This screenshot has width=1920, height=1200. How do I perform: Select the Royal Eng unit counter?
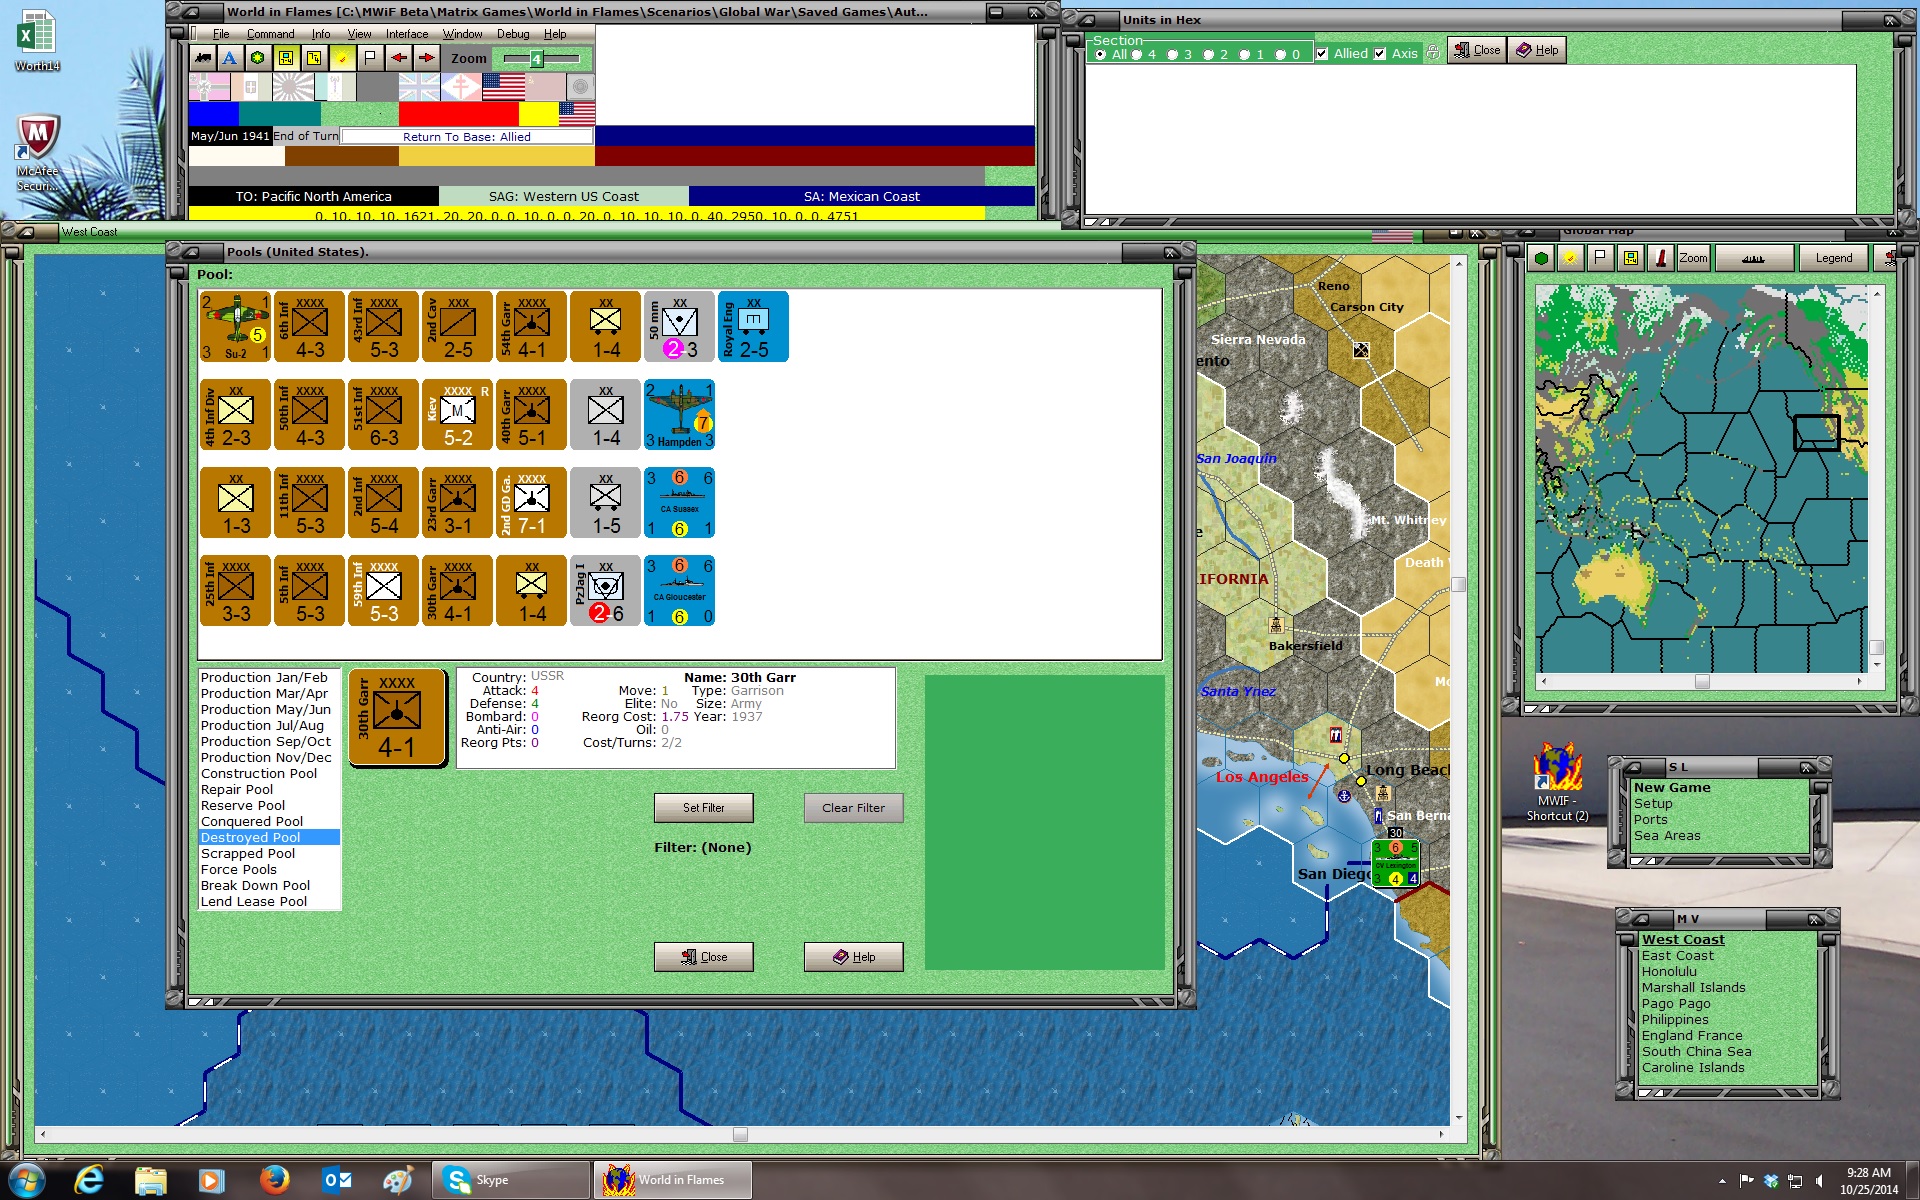[754, 327]
